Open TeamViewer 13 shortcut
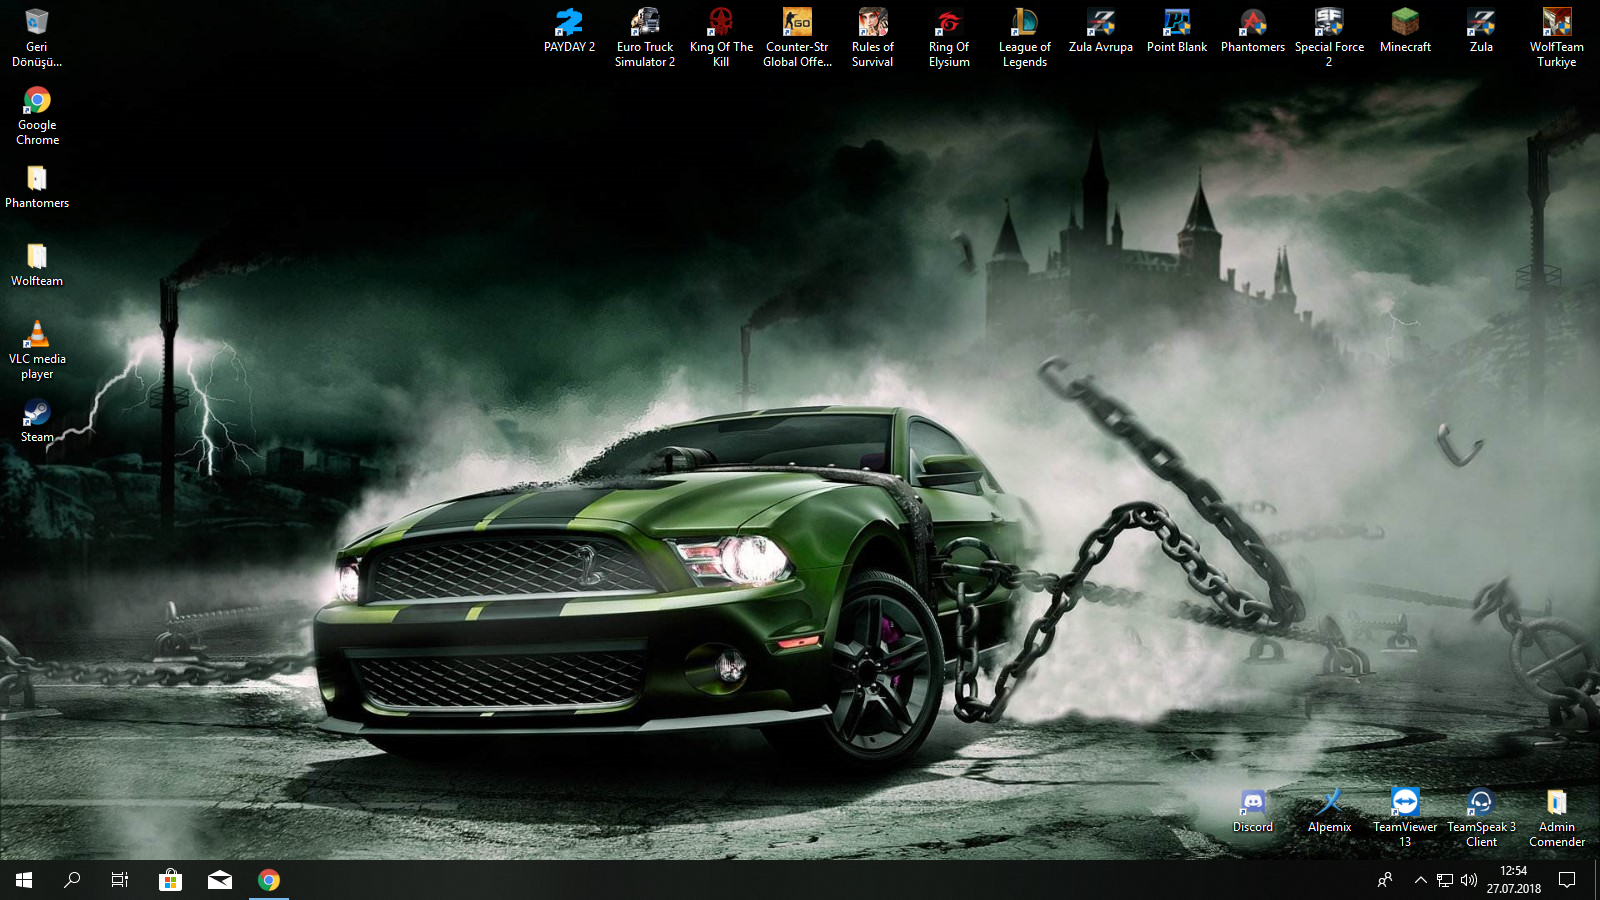 (1405, 817)
